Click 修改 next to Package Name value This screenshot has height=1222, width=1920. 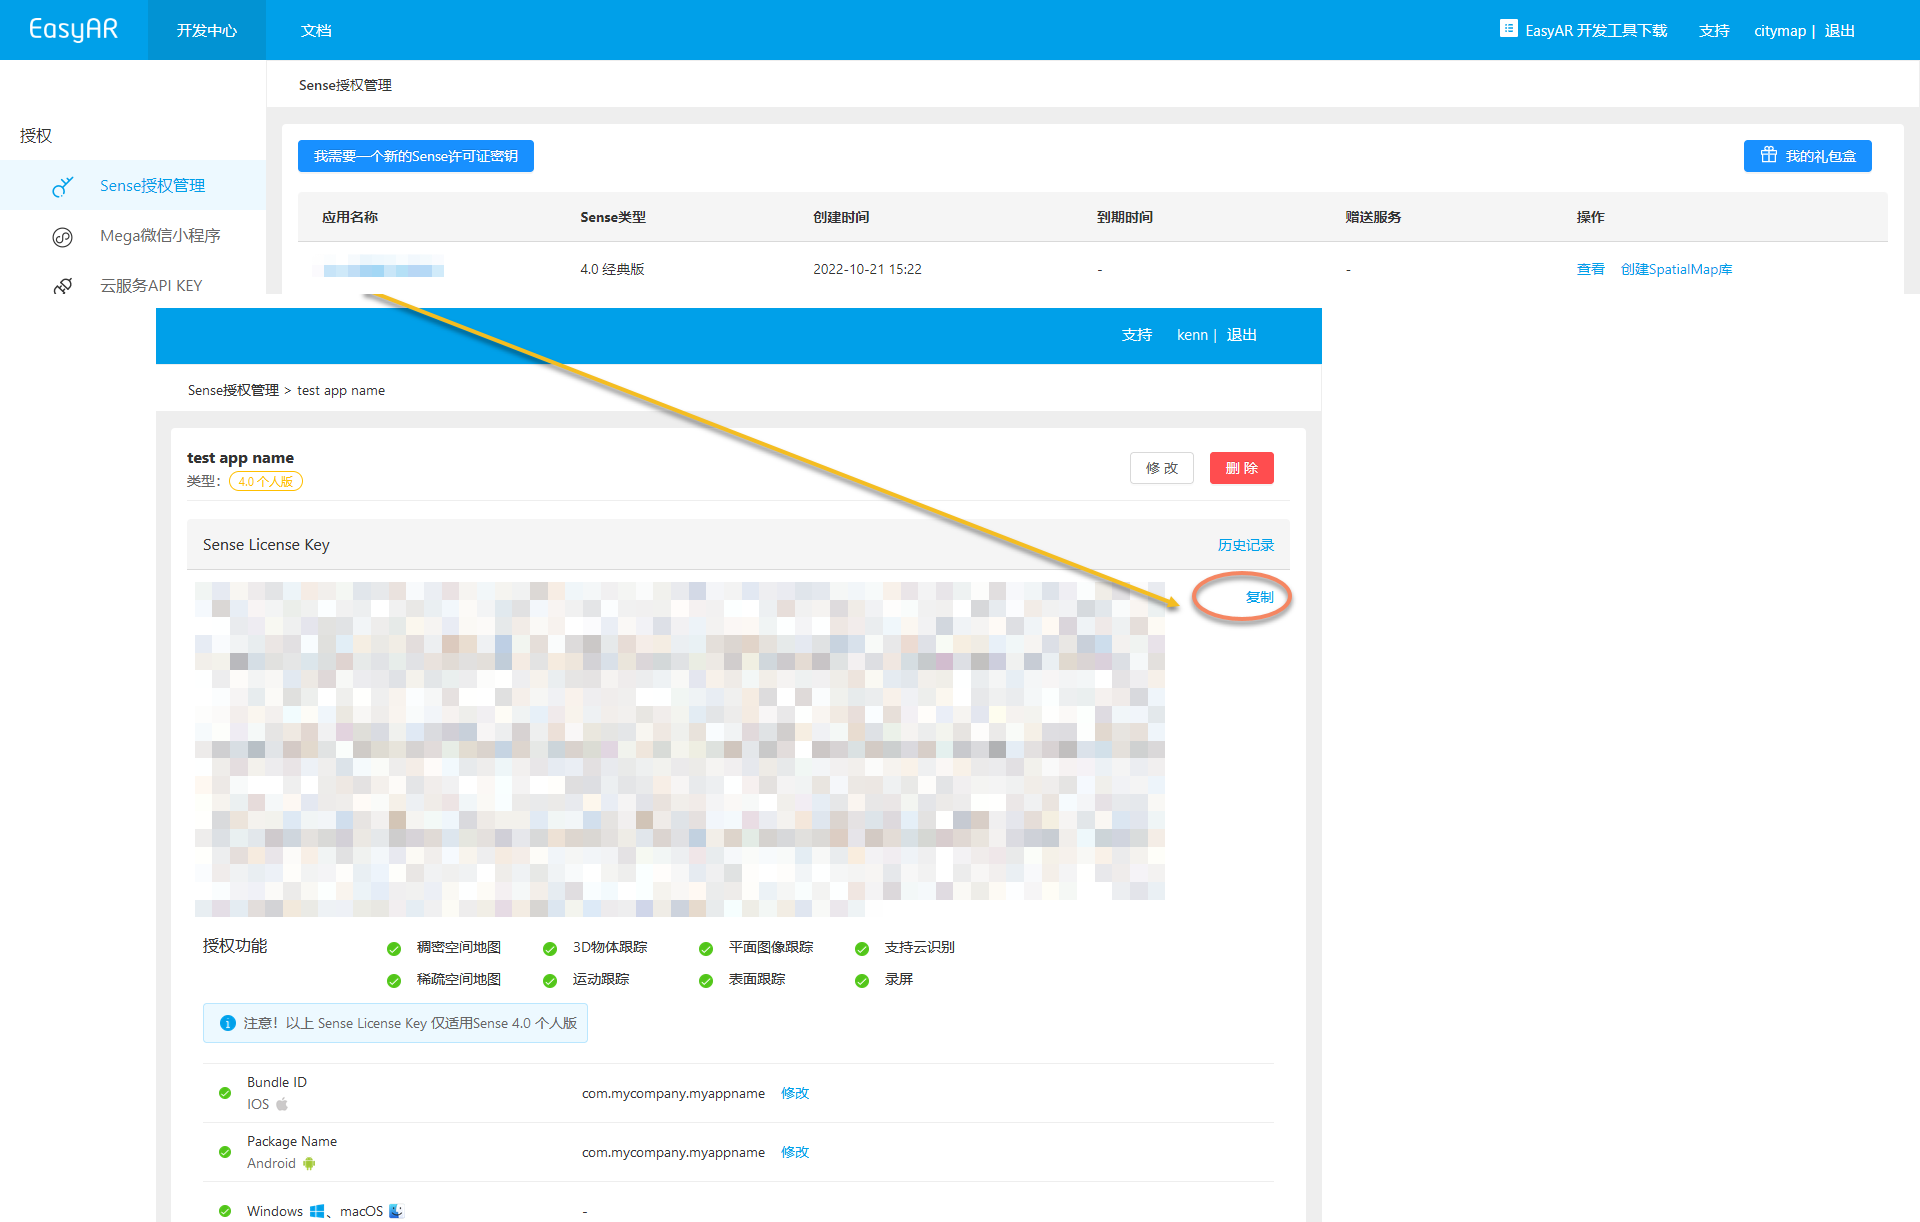795,1152
